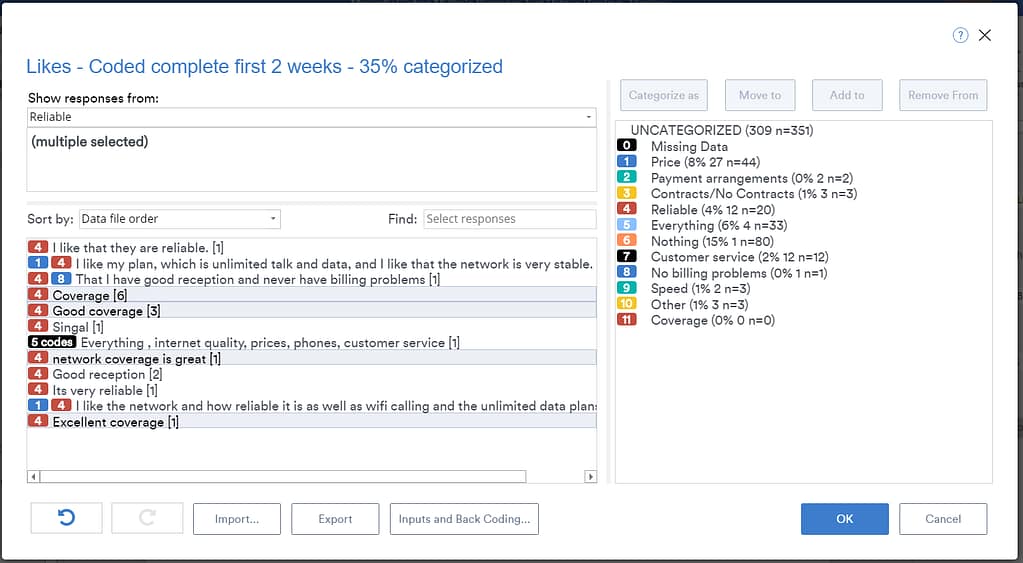The image size is (1023, 563).
Task: Click the teal 9 badge beside Speed category
Action: pyautogui.click(x=627, y=289)
